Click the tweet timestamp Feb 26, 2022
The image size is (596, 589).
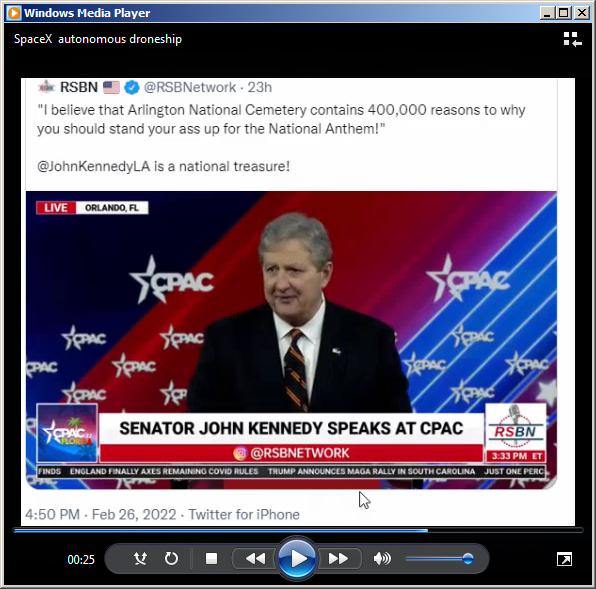tap(134, 515)
